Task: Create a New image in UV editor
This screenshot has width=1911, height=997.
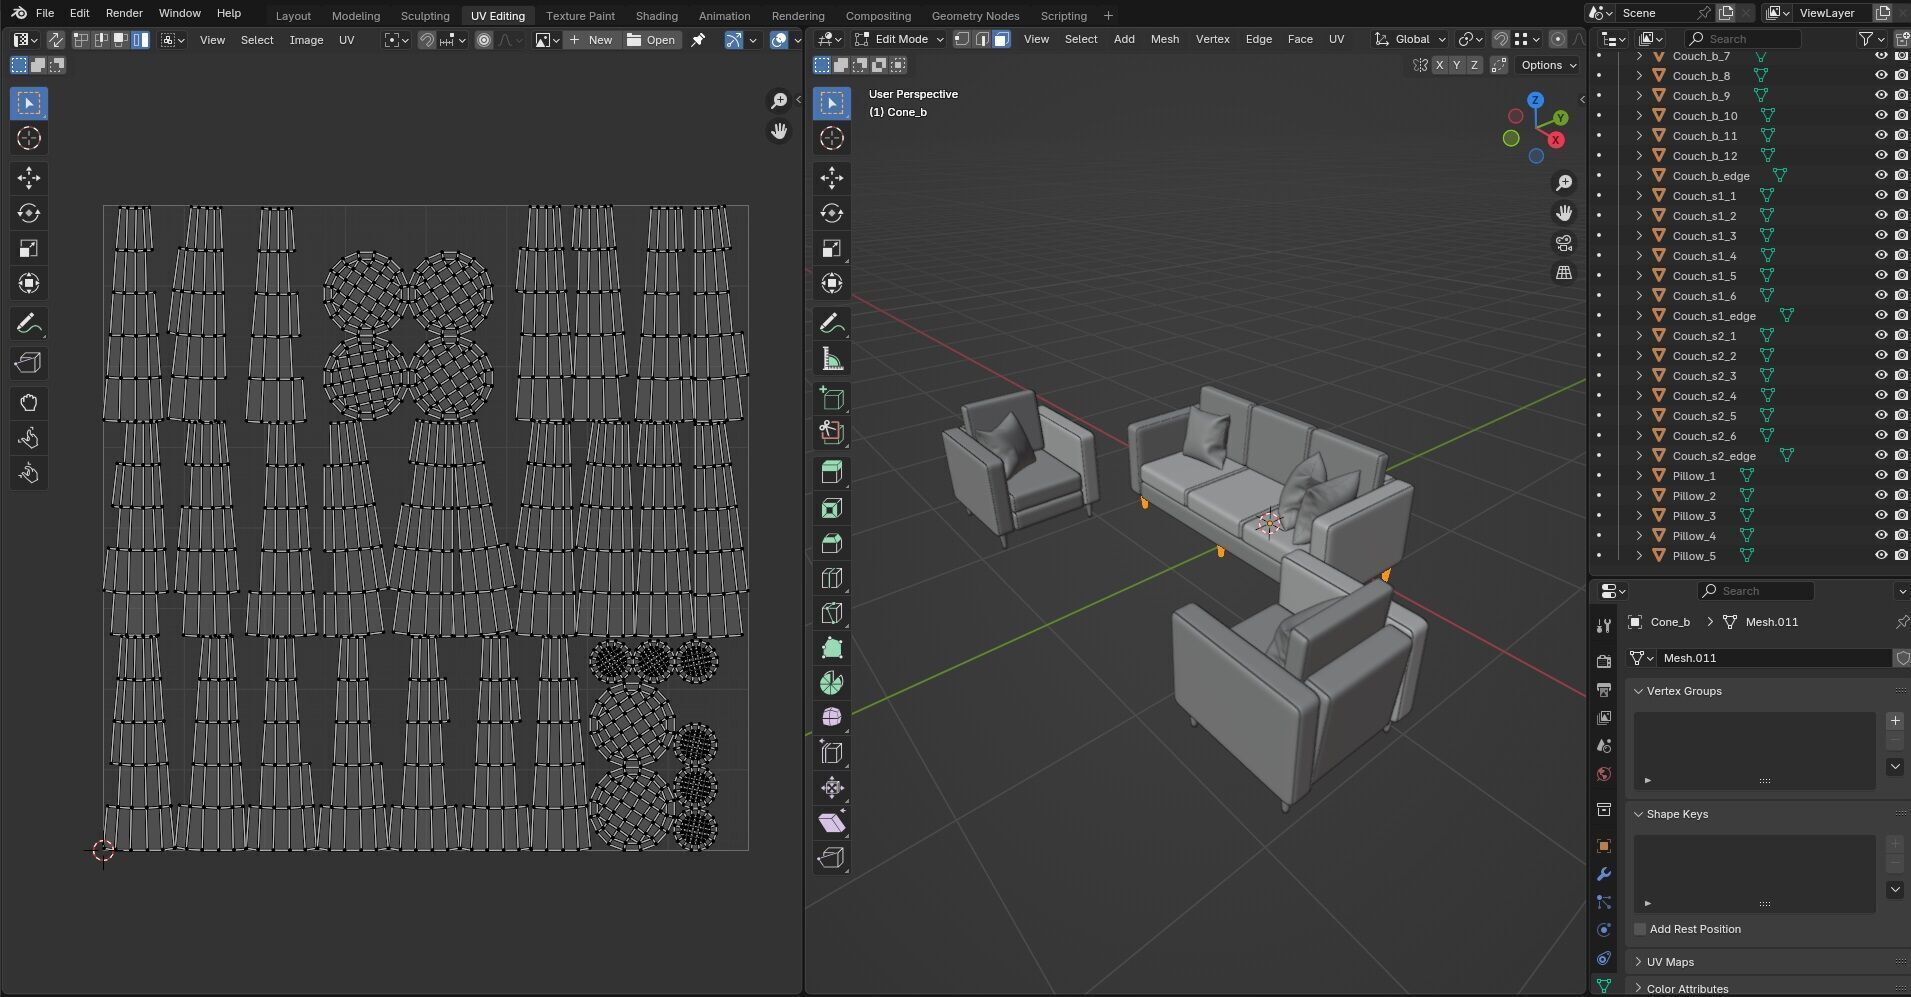Action: pos(591,40)
